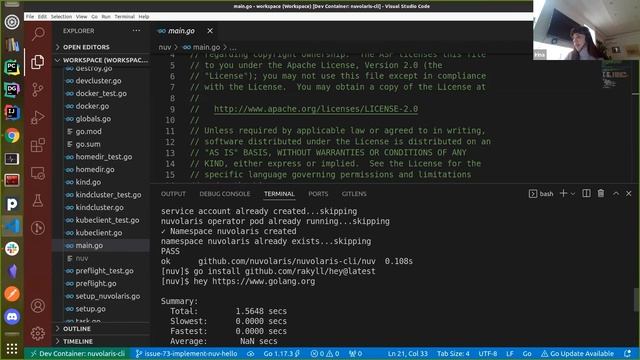Screen dimensions: 640x360
Task: Launch Google Chrome from the dock
Action: click(12, 136)
